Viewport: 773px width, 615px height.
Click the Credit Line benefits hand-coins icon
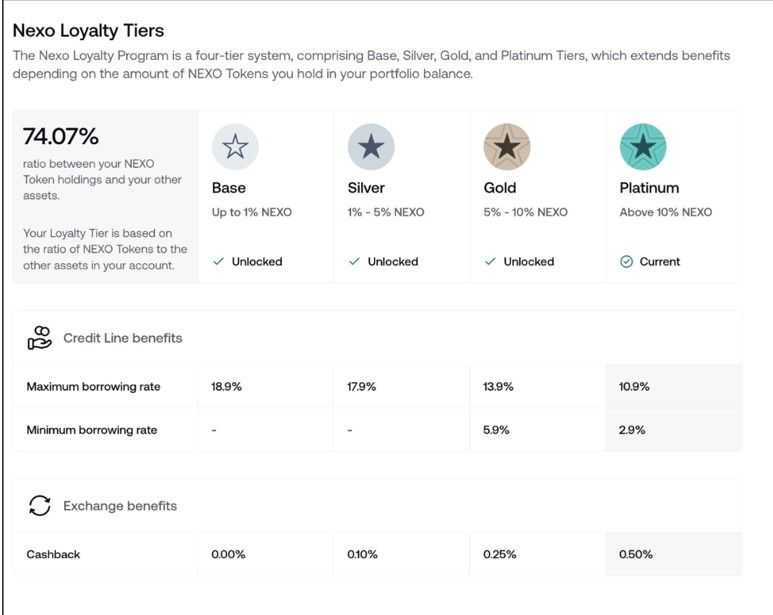[x=40, y=338]
